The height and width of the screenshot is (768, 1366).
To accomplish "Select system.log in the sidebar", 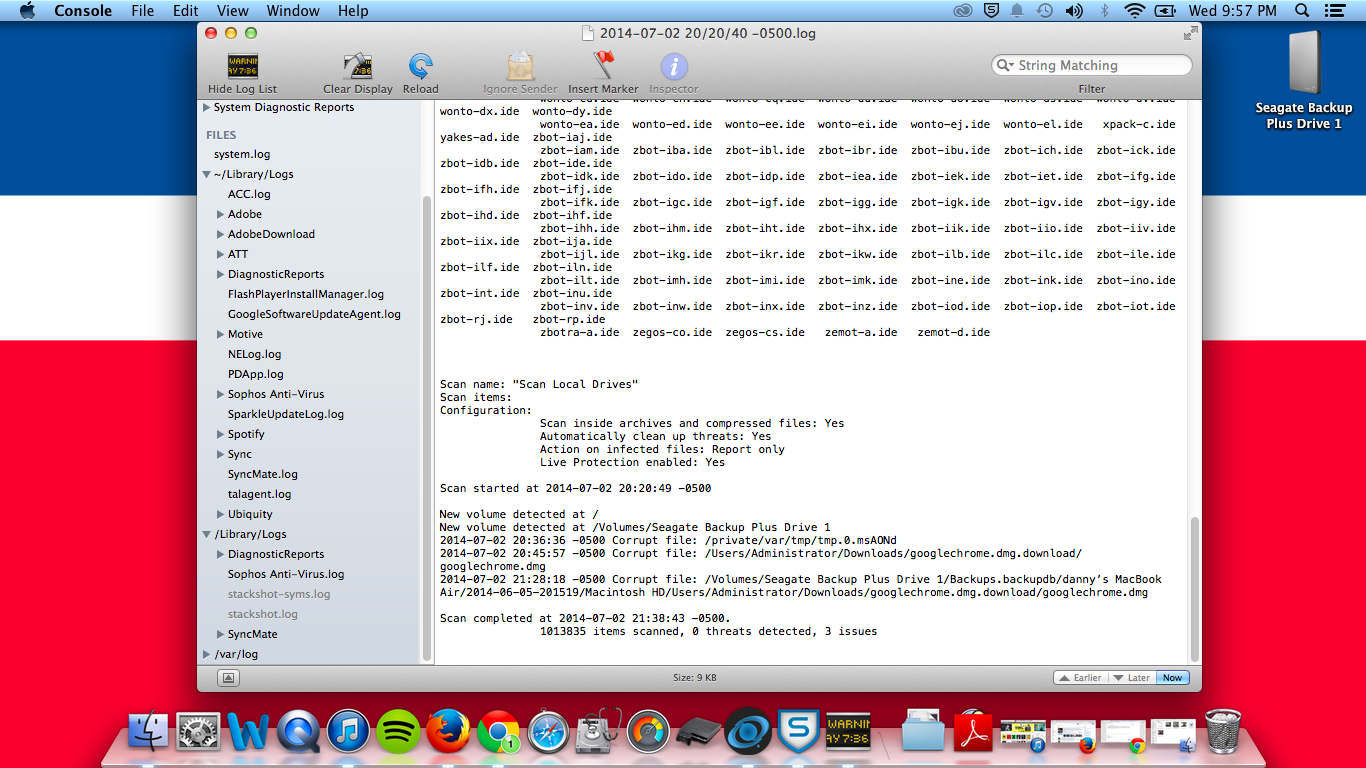I will [x=242, y=154].
